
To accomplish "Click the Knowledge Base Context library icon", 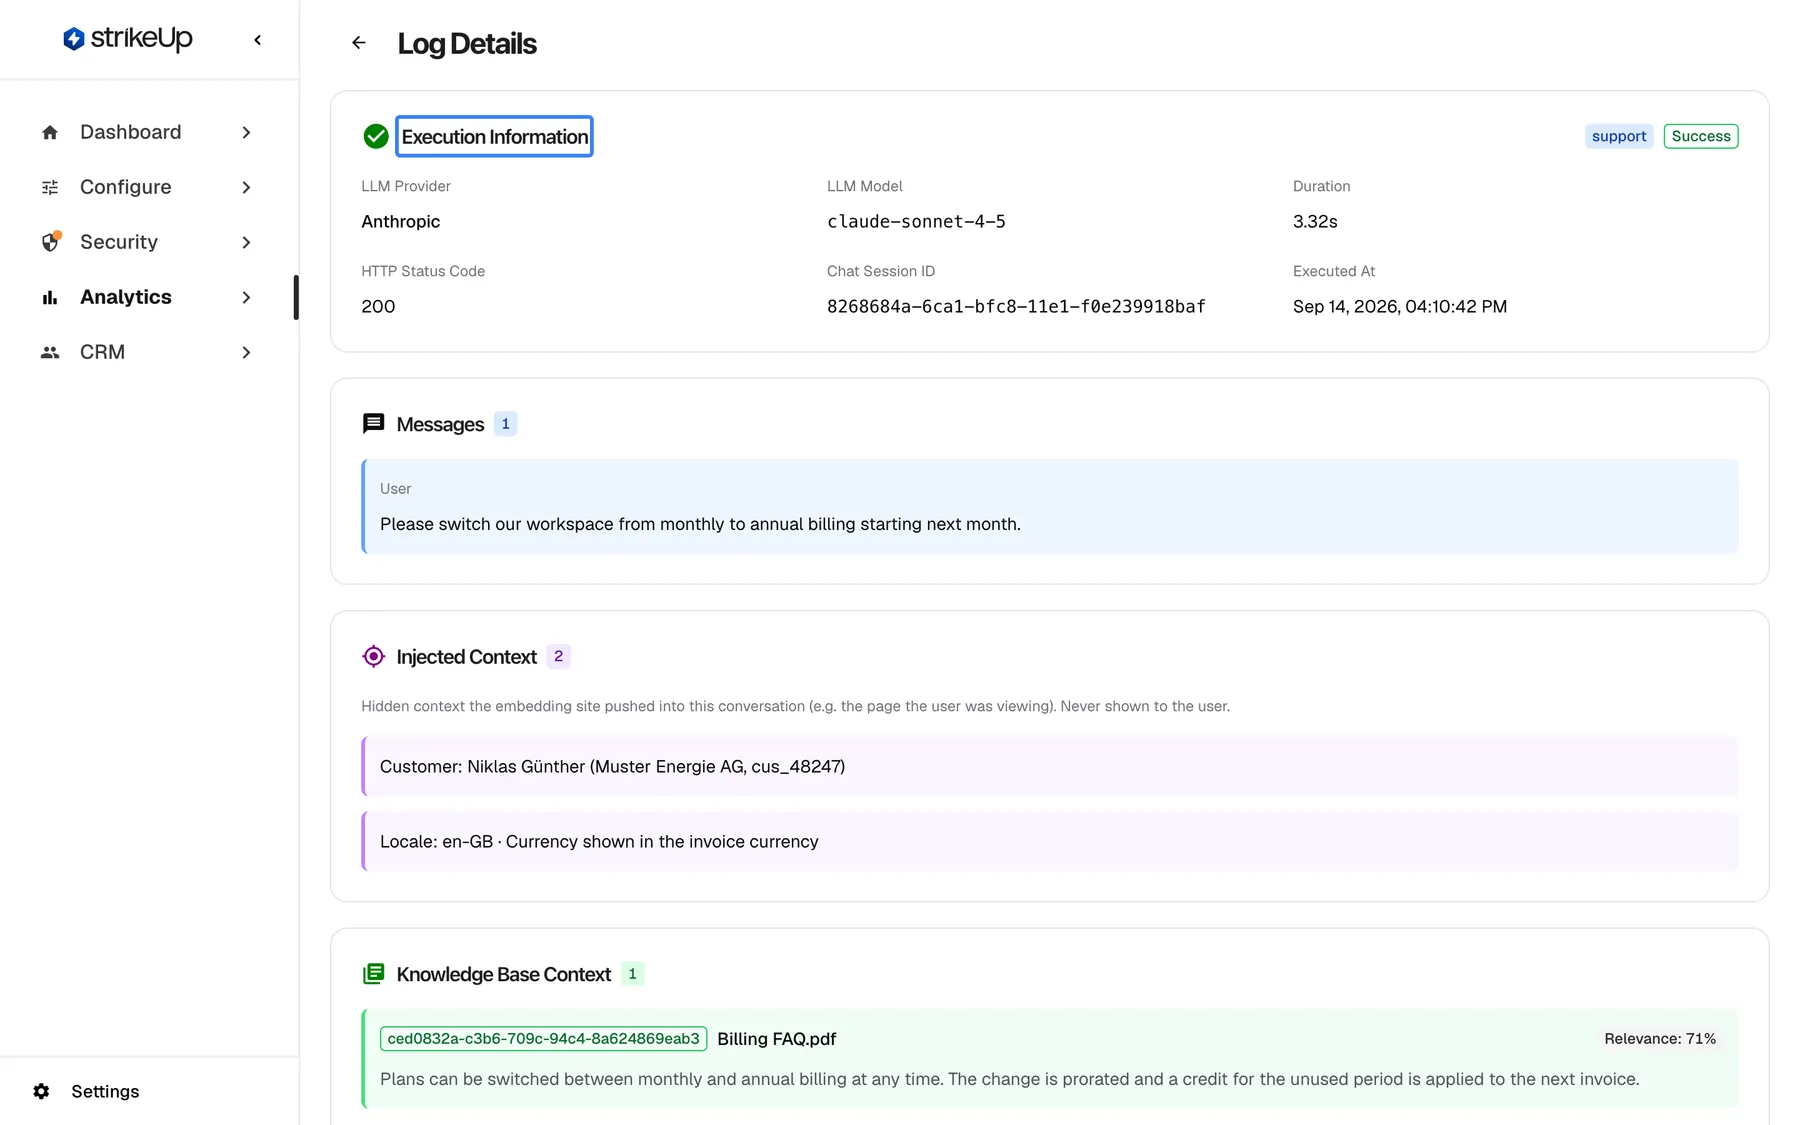I will point(373,974).
